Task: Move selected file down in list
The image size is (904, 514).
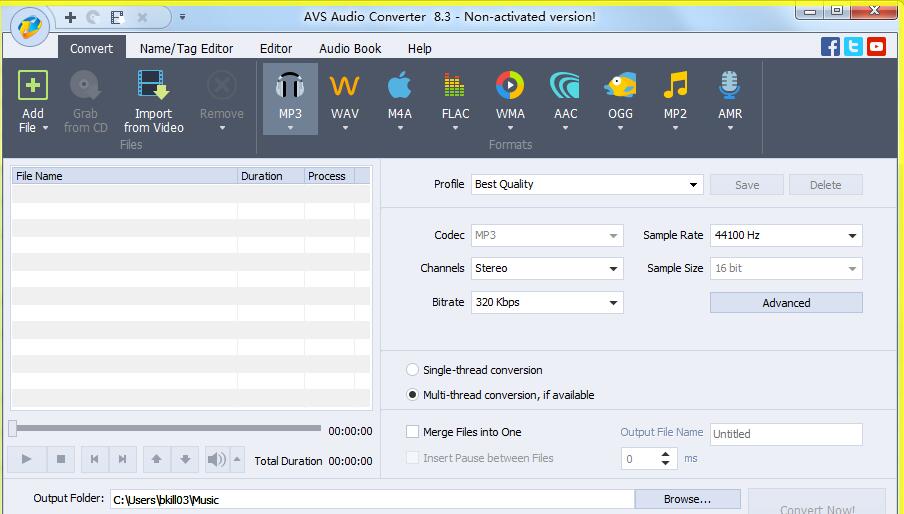Action: [185, 459]
